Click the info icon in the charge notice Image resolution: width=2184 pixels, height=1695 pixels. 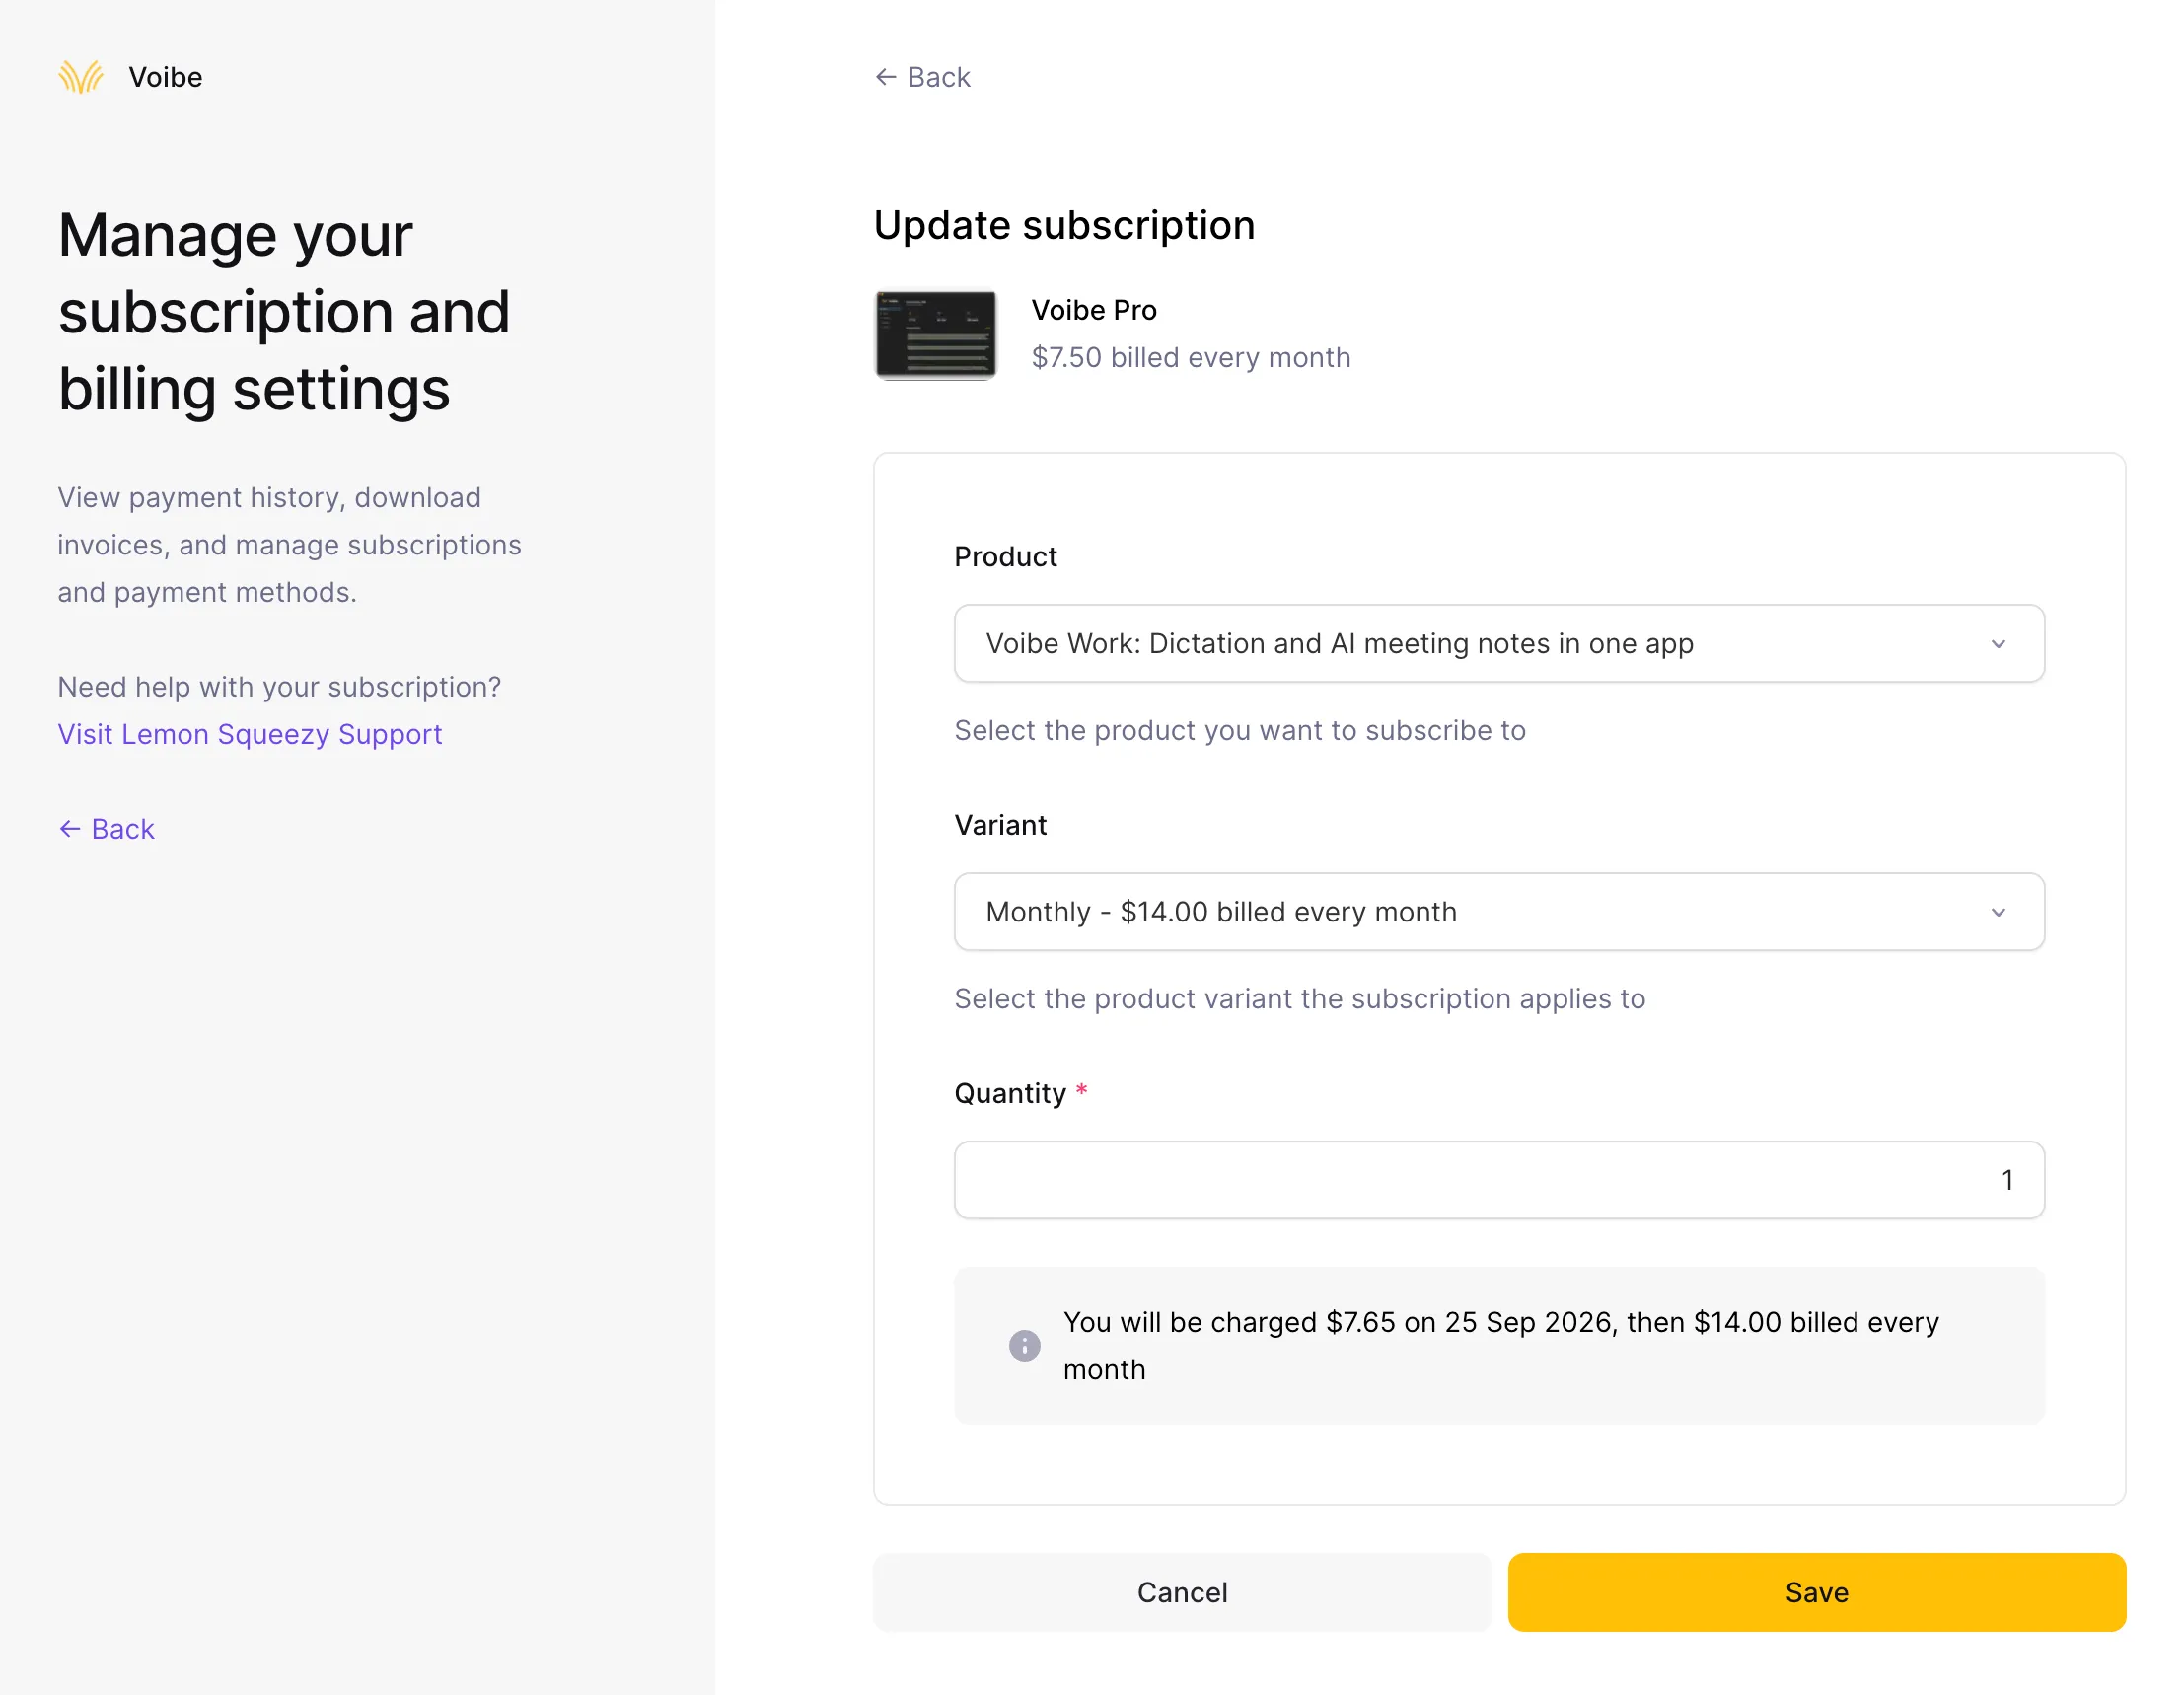[1024, 1345]
